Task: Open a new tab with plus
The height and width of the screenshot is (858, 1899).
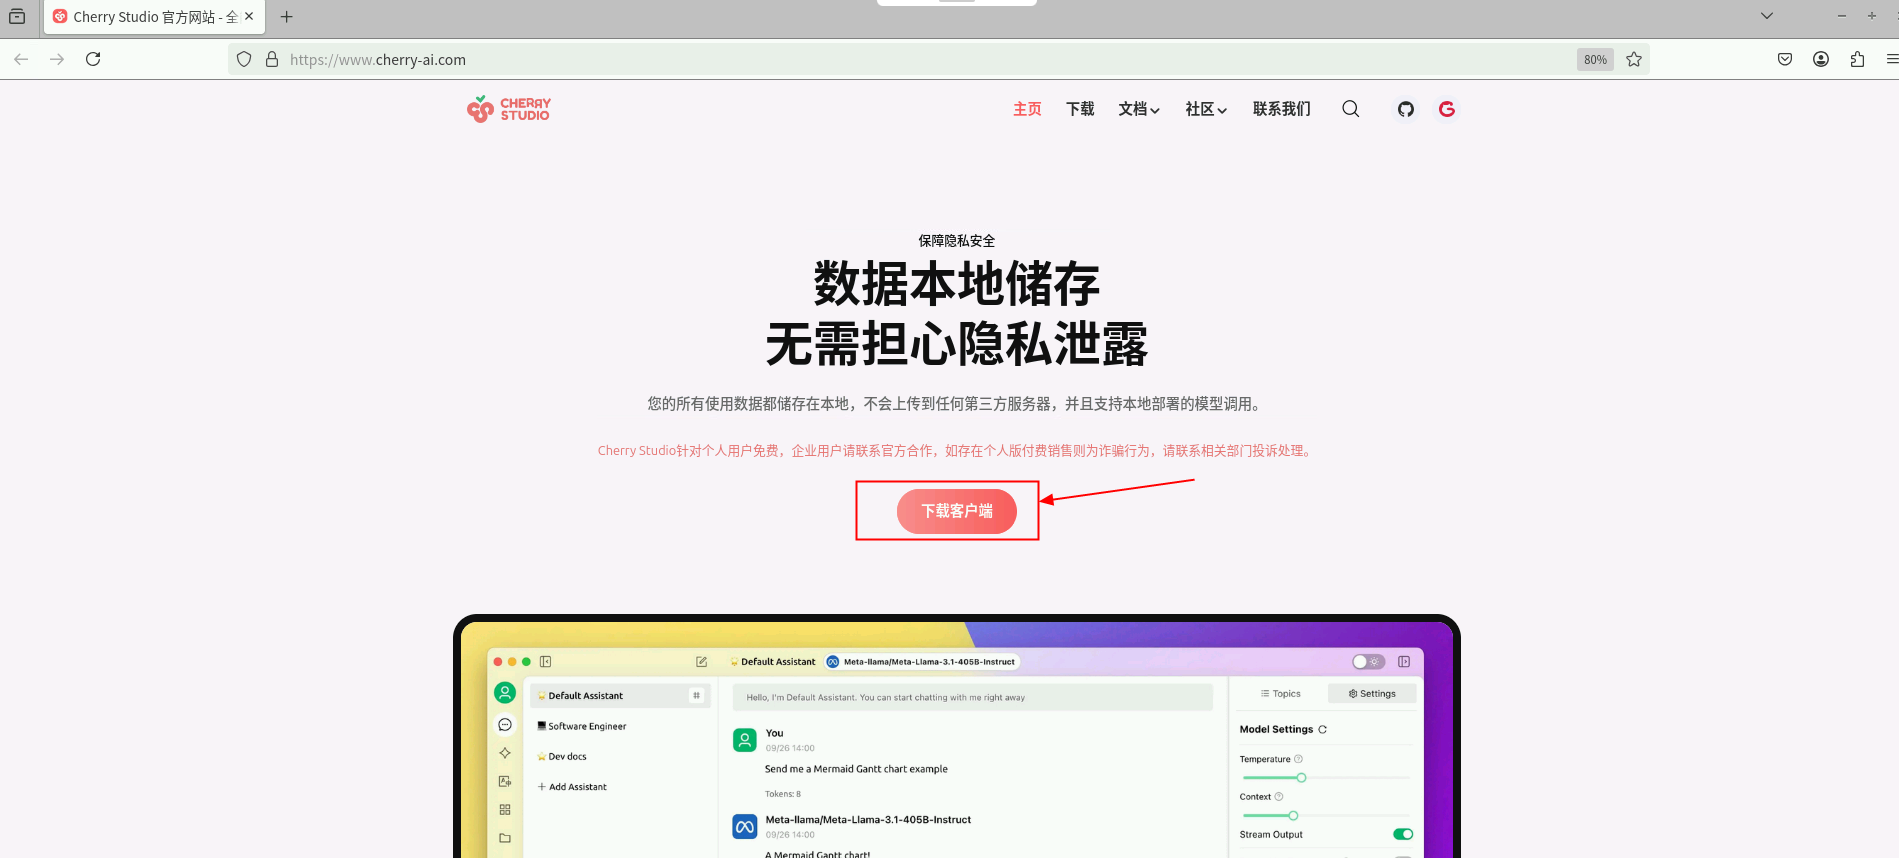Action: 287,17
